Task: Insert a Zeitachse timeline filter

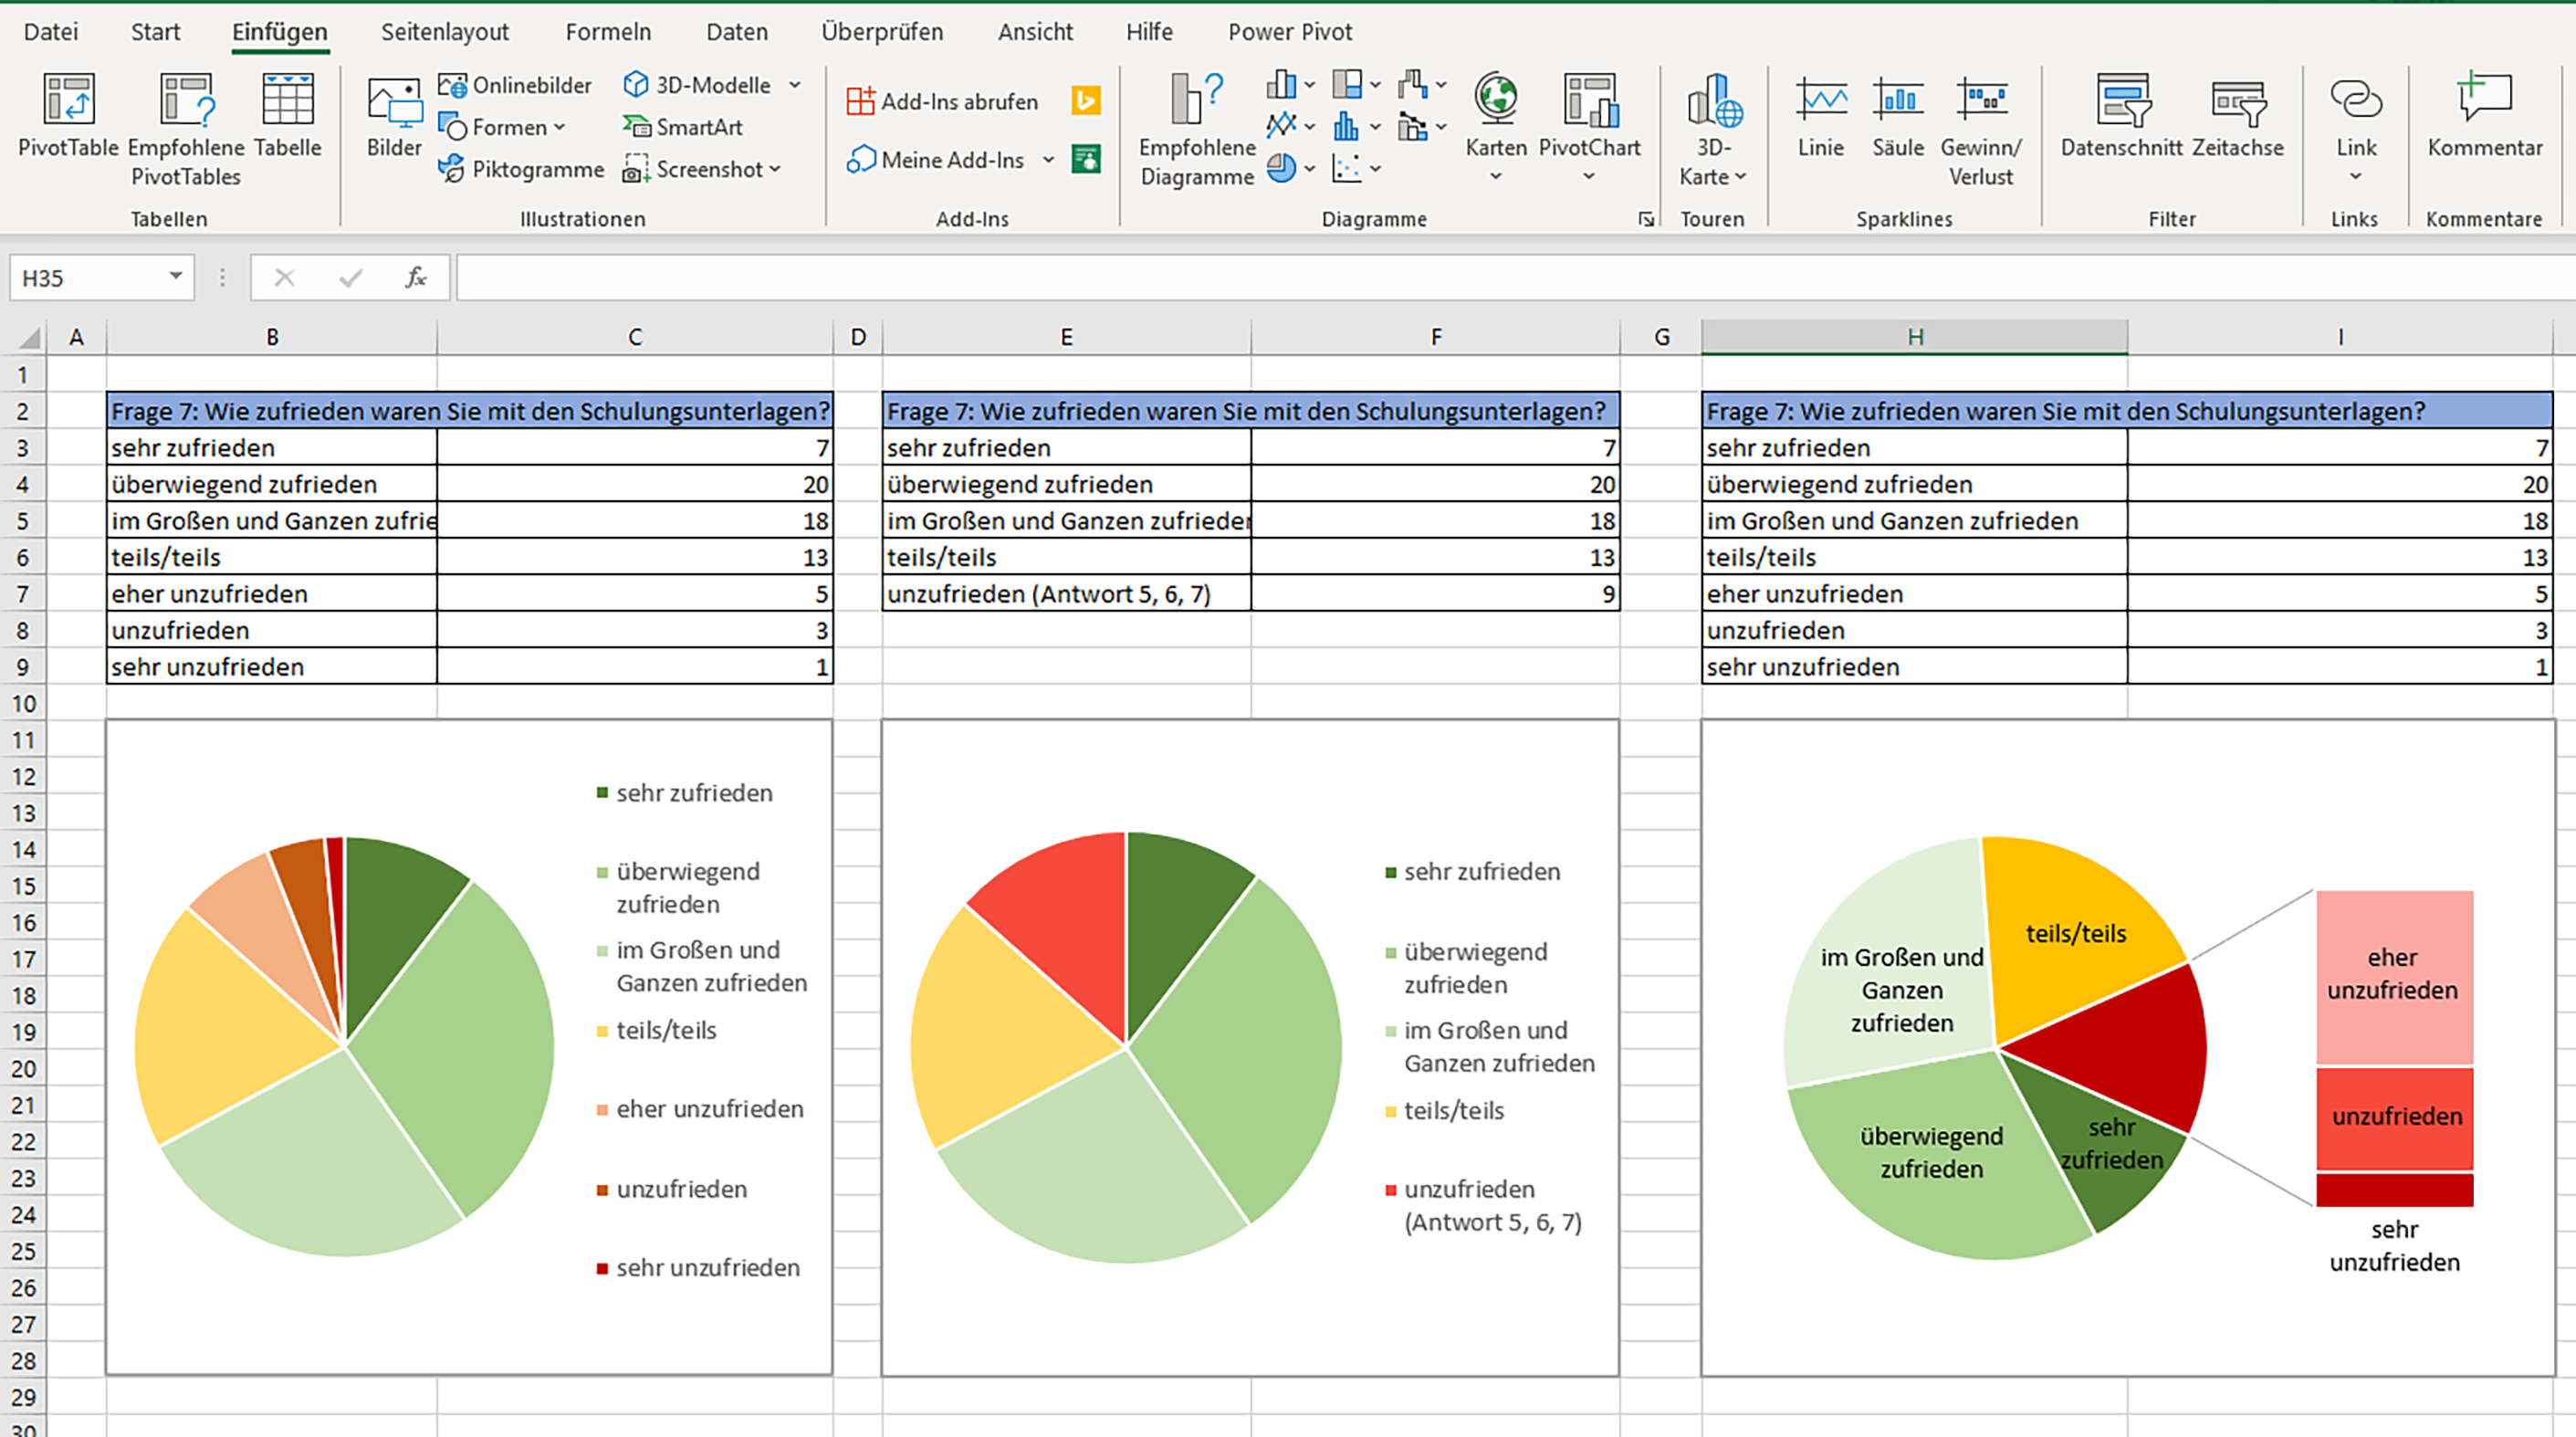Action: point(2237,102)
